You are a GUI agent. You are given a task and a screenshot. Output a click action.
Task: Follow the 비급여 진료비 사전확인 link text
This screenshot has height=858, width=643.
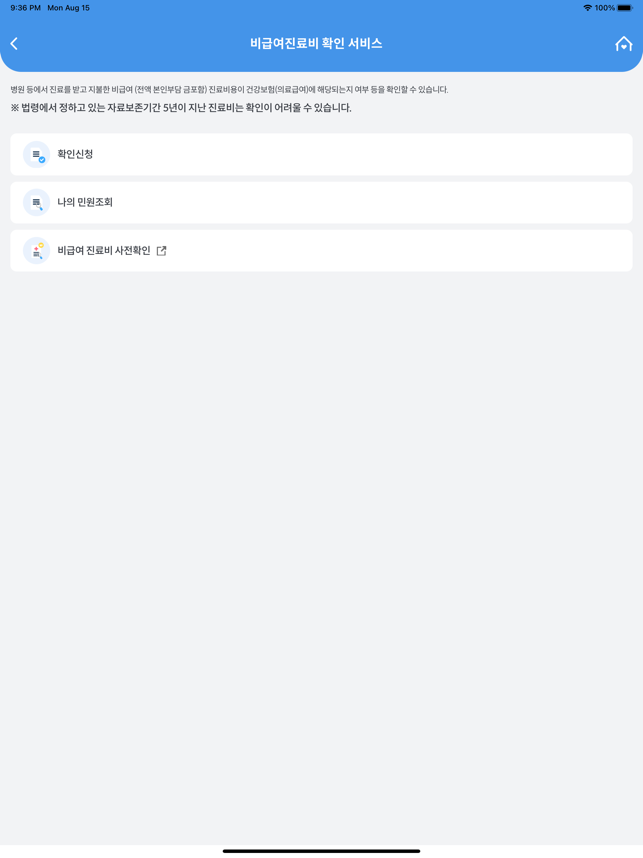point(103,251)
